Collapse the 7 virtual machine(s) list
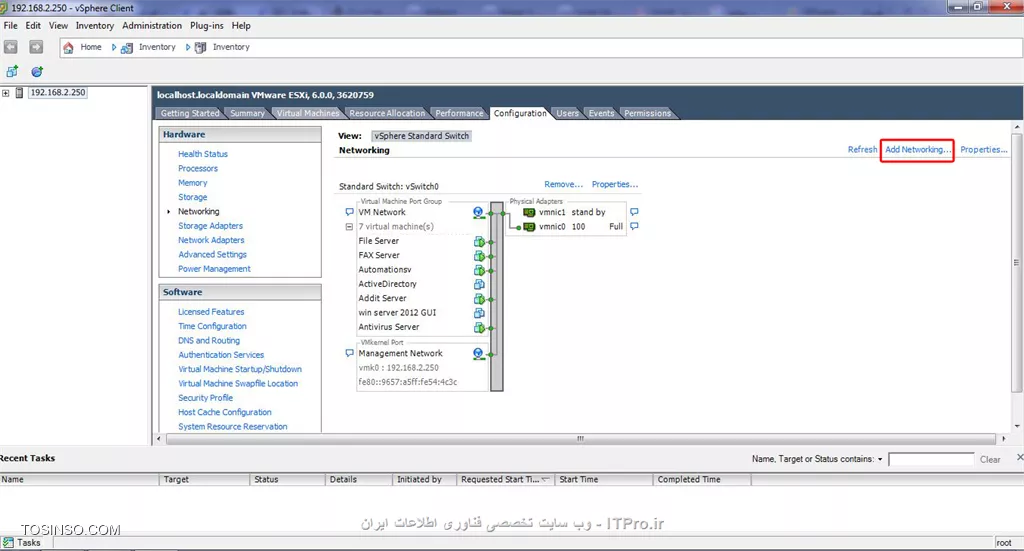Image resolution: width=1024 pixels, height=551 pixels. click(349, 227)
